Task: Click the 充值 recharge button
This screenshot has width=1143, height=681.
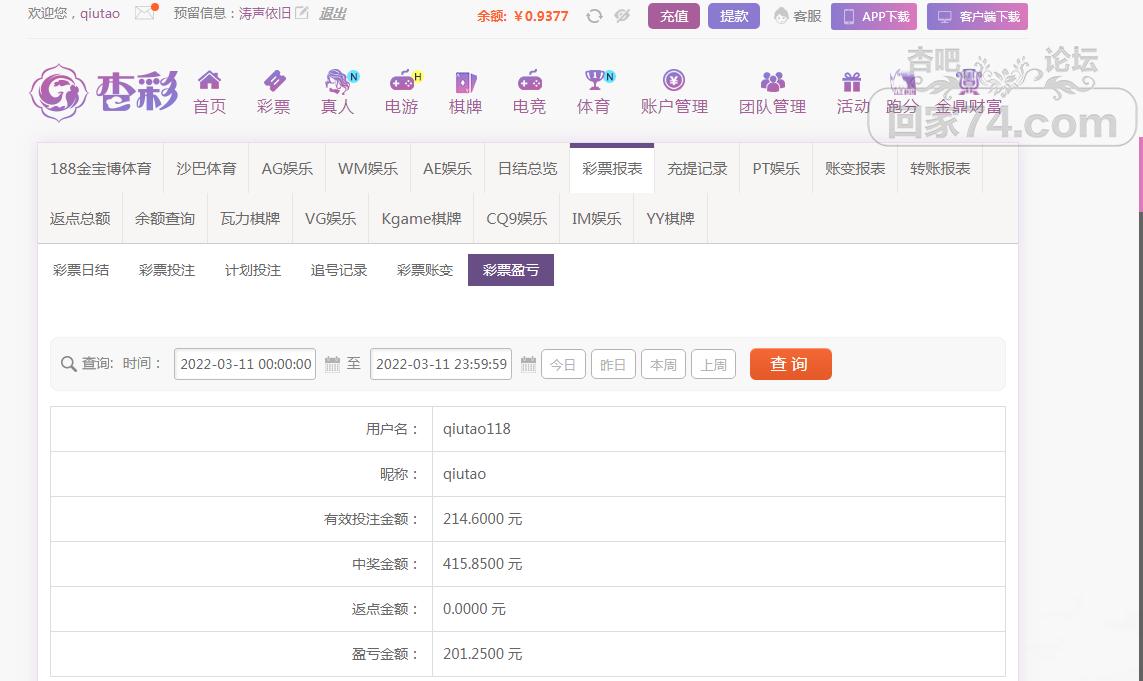Action: 674,16
